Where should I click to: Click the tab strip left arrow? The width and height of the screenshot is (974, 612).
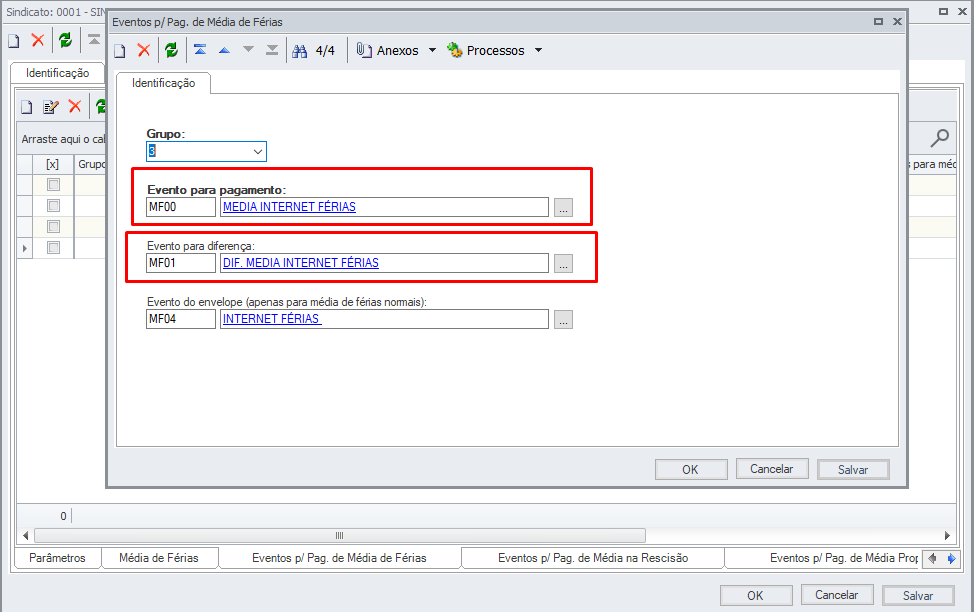pos(932,559)
